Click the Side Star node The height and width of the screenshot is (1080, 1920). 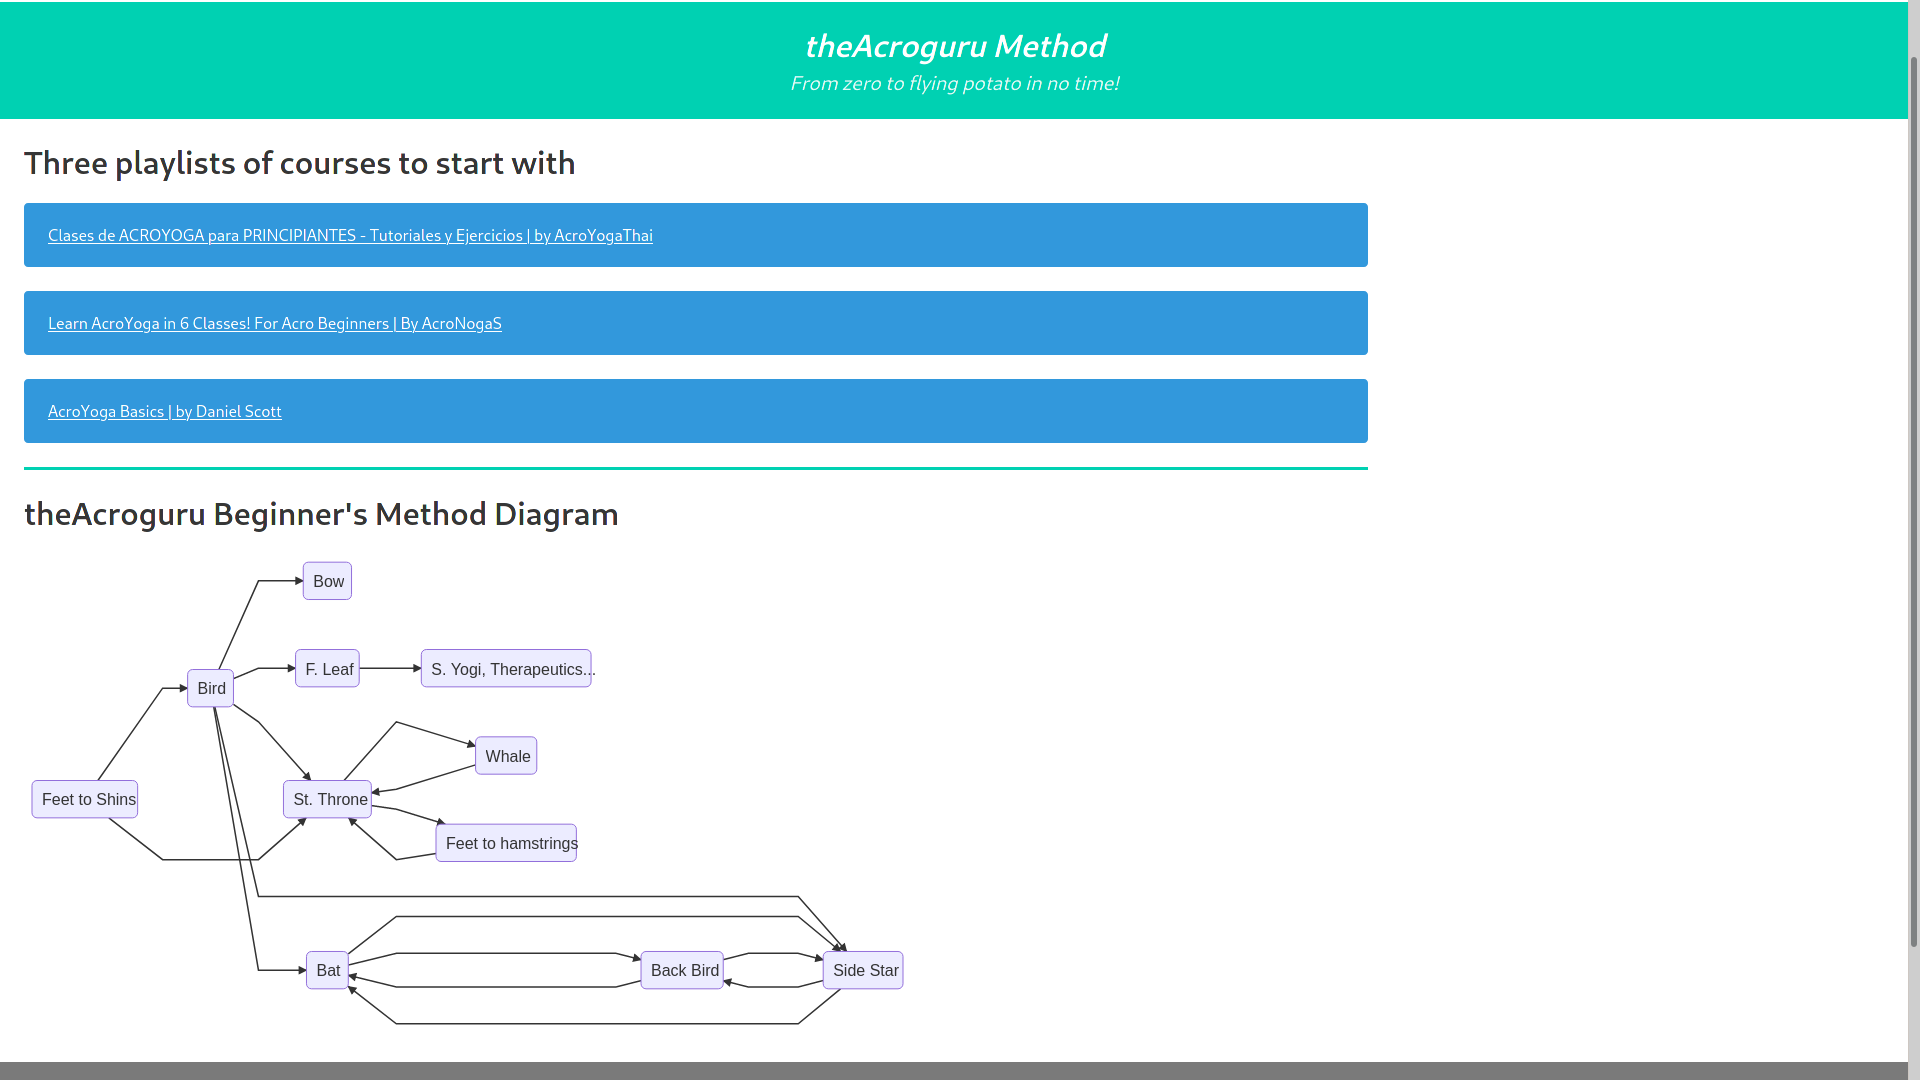(863, 971)
